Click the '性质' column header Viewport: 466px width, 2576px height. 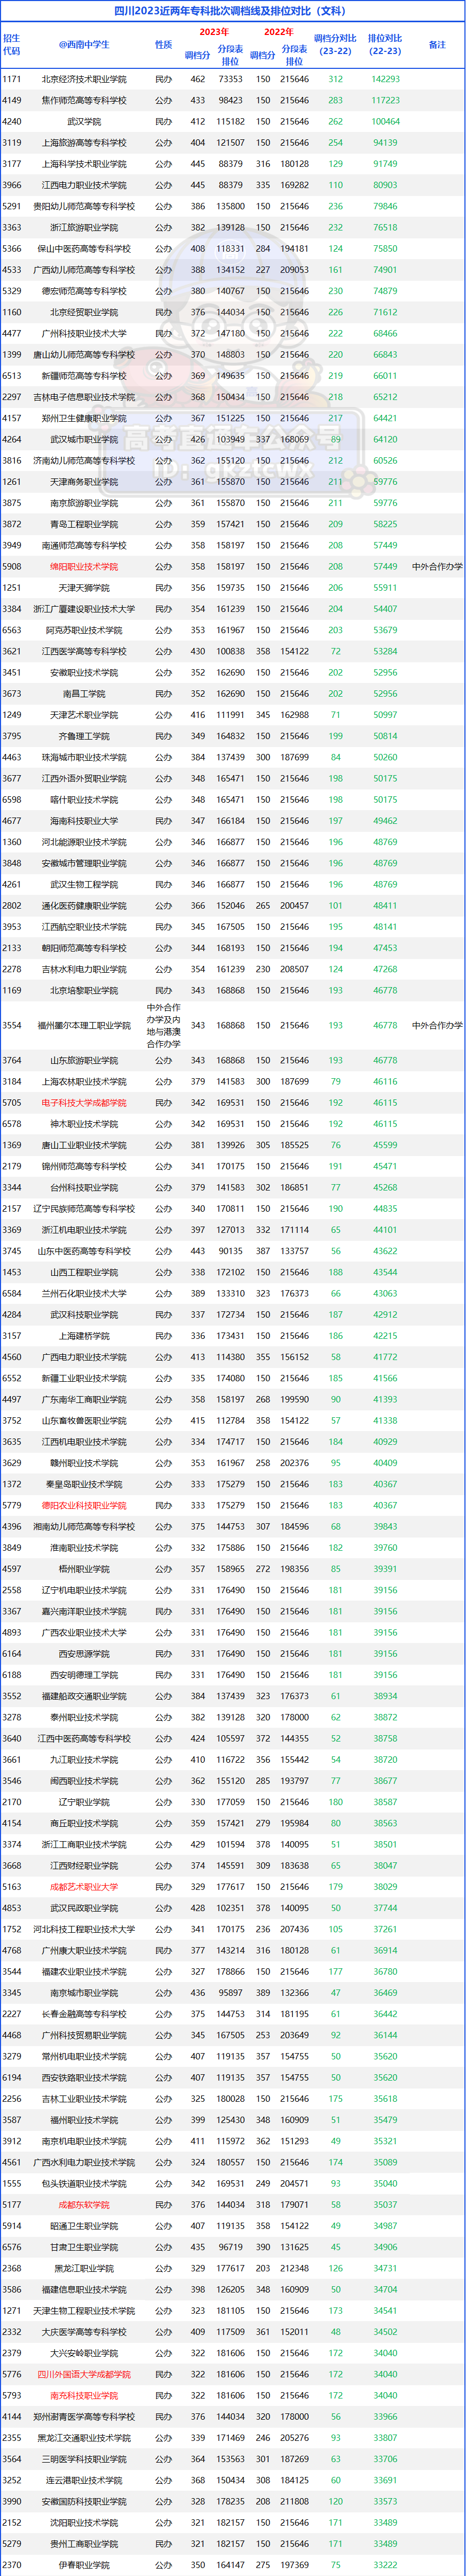tap(163, 45)
